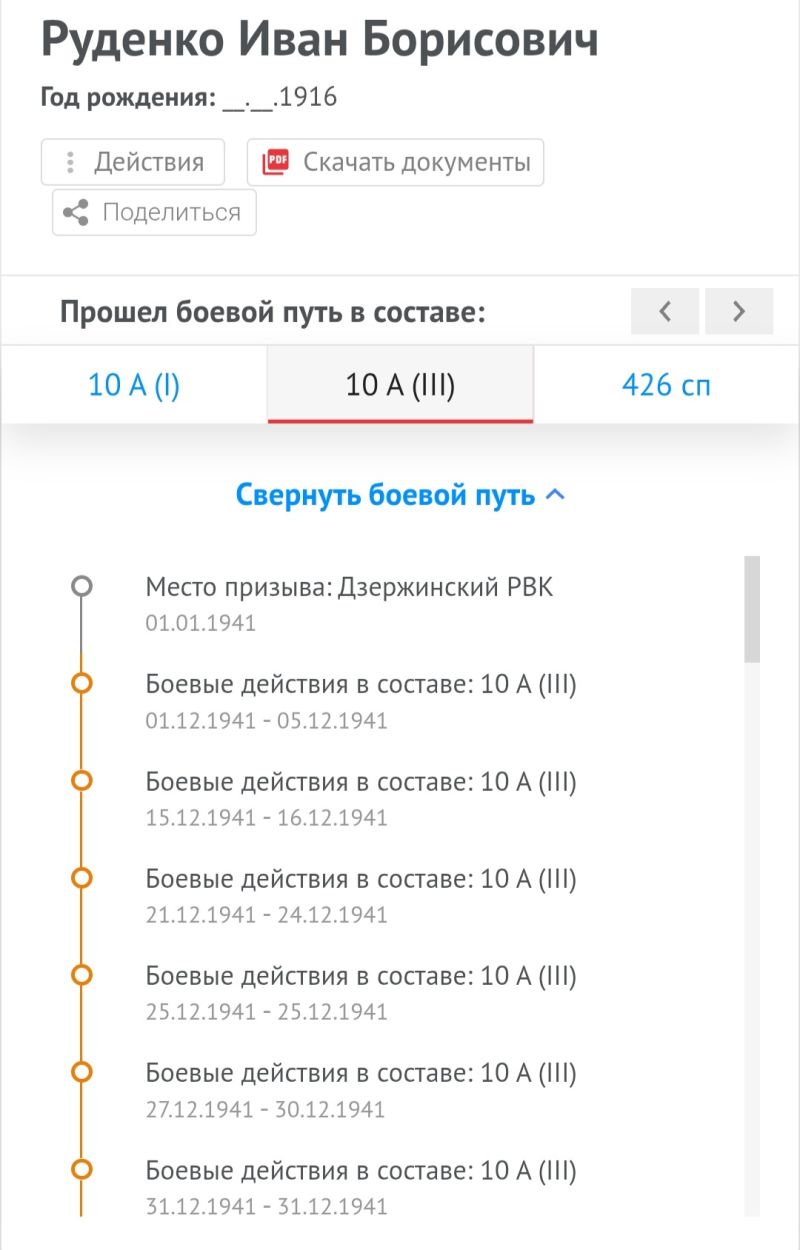Viewport: 800px width, 1250px height.
Task: Switch to the 10 А (I) tab
Action: 134,385
